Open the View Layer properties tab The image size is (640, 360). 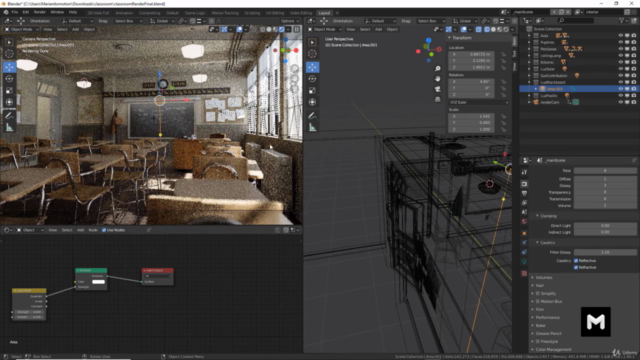[524, 203]
